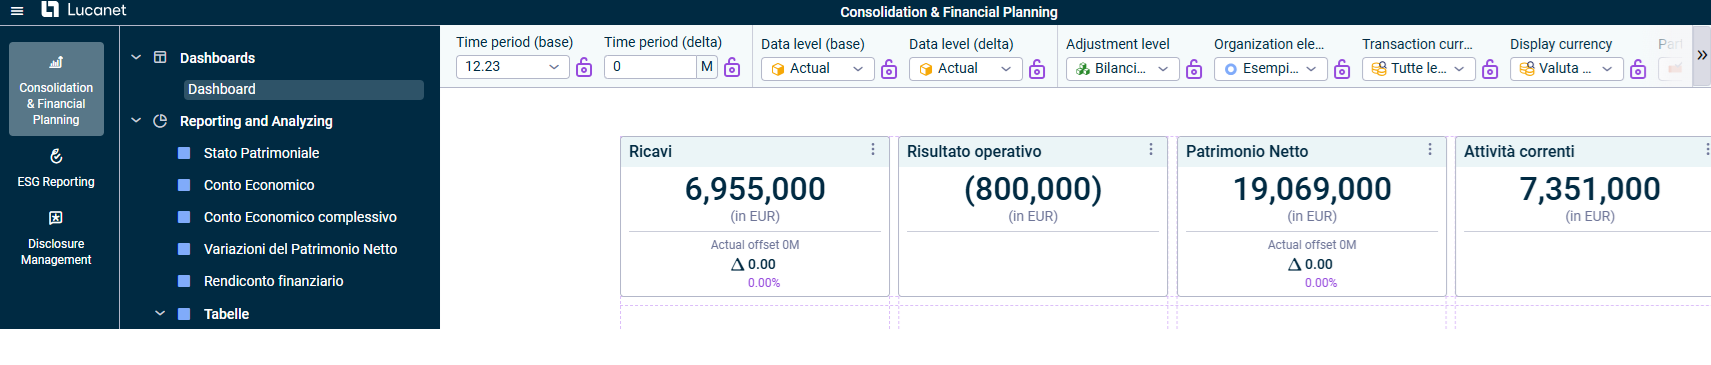Toggle the lock icon for Adjustment level
Screen dimensions: 1711x365
(x=1194, y=69)
